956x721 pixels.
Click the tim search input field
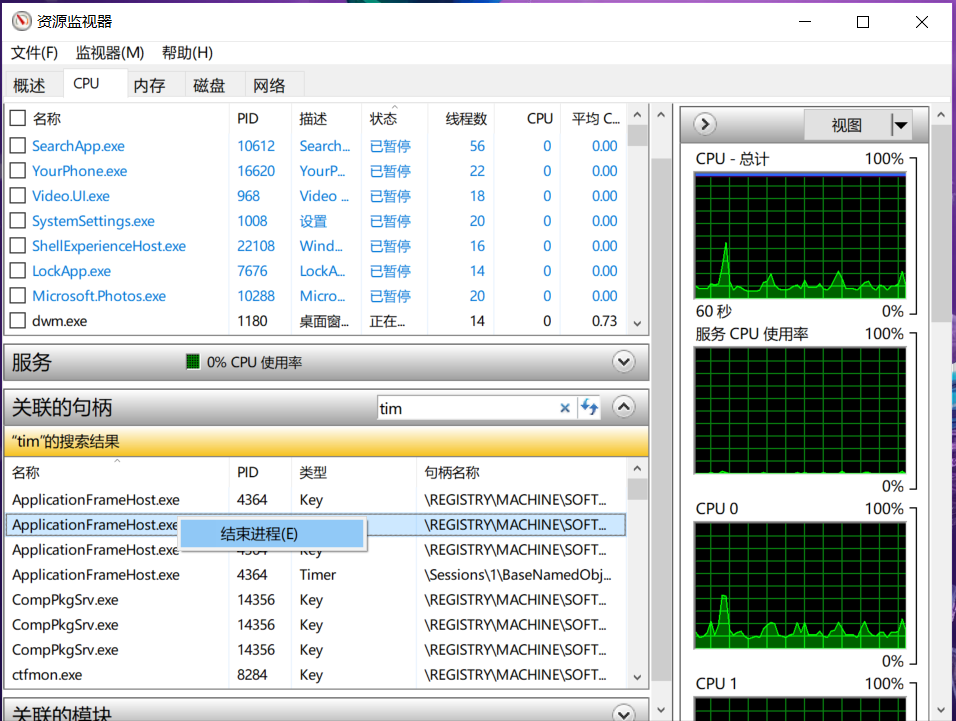pos(466,408)
